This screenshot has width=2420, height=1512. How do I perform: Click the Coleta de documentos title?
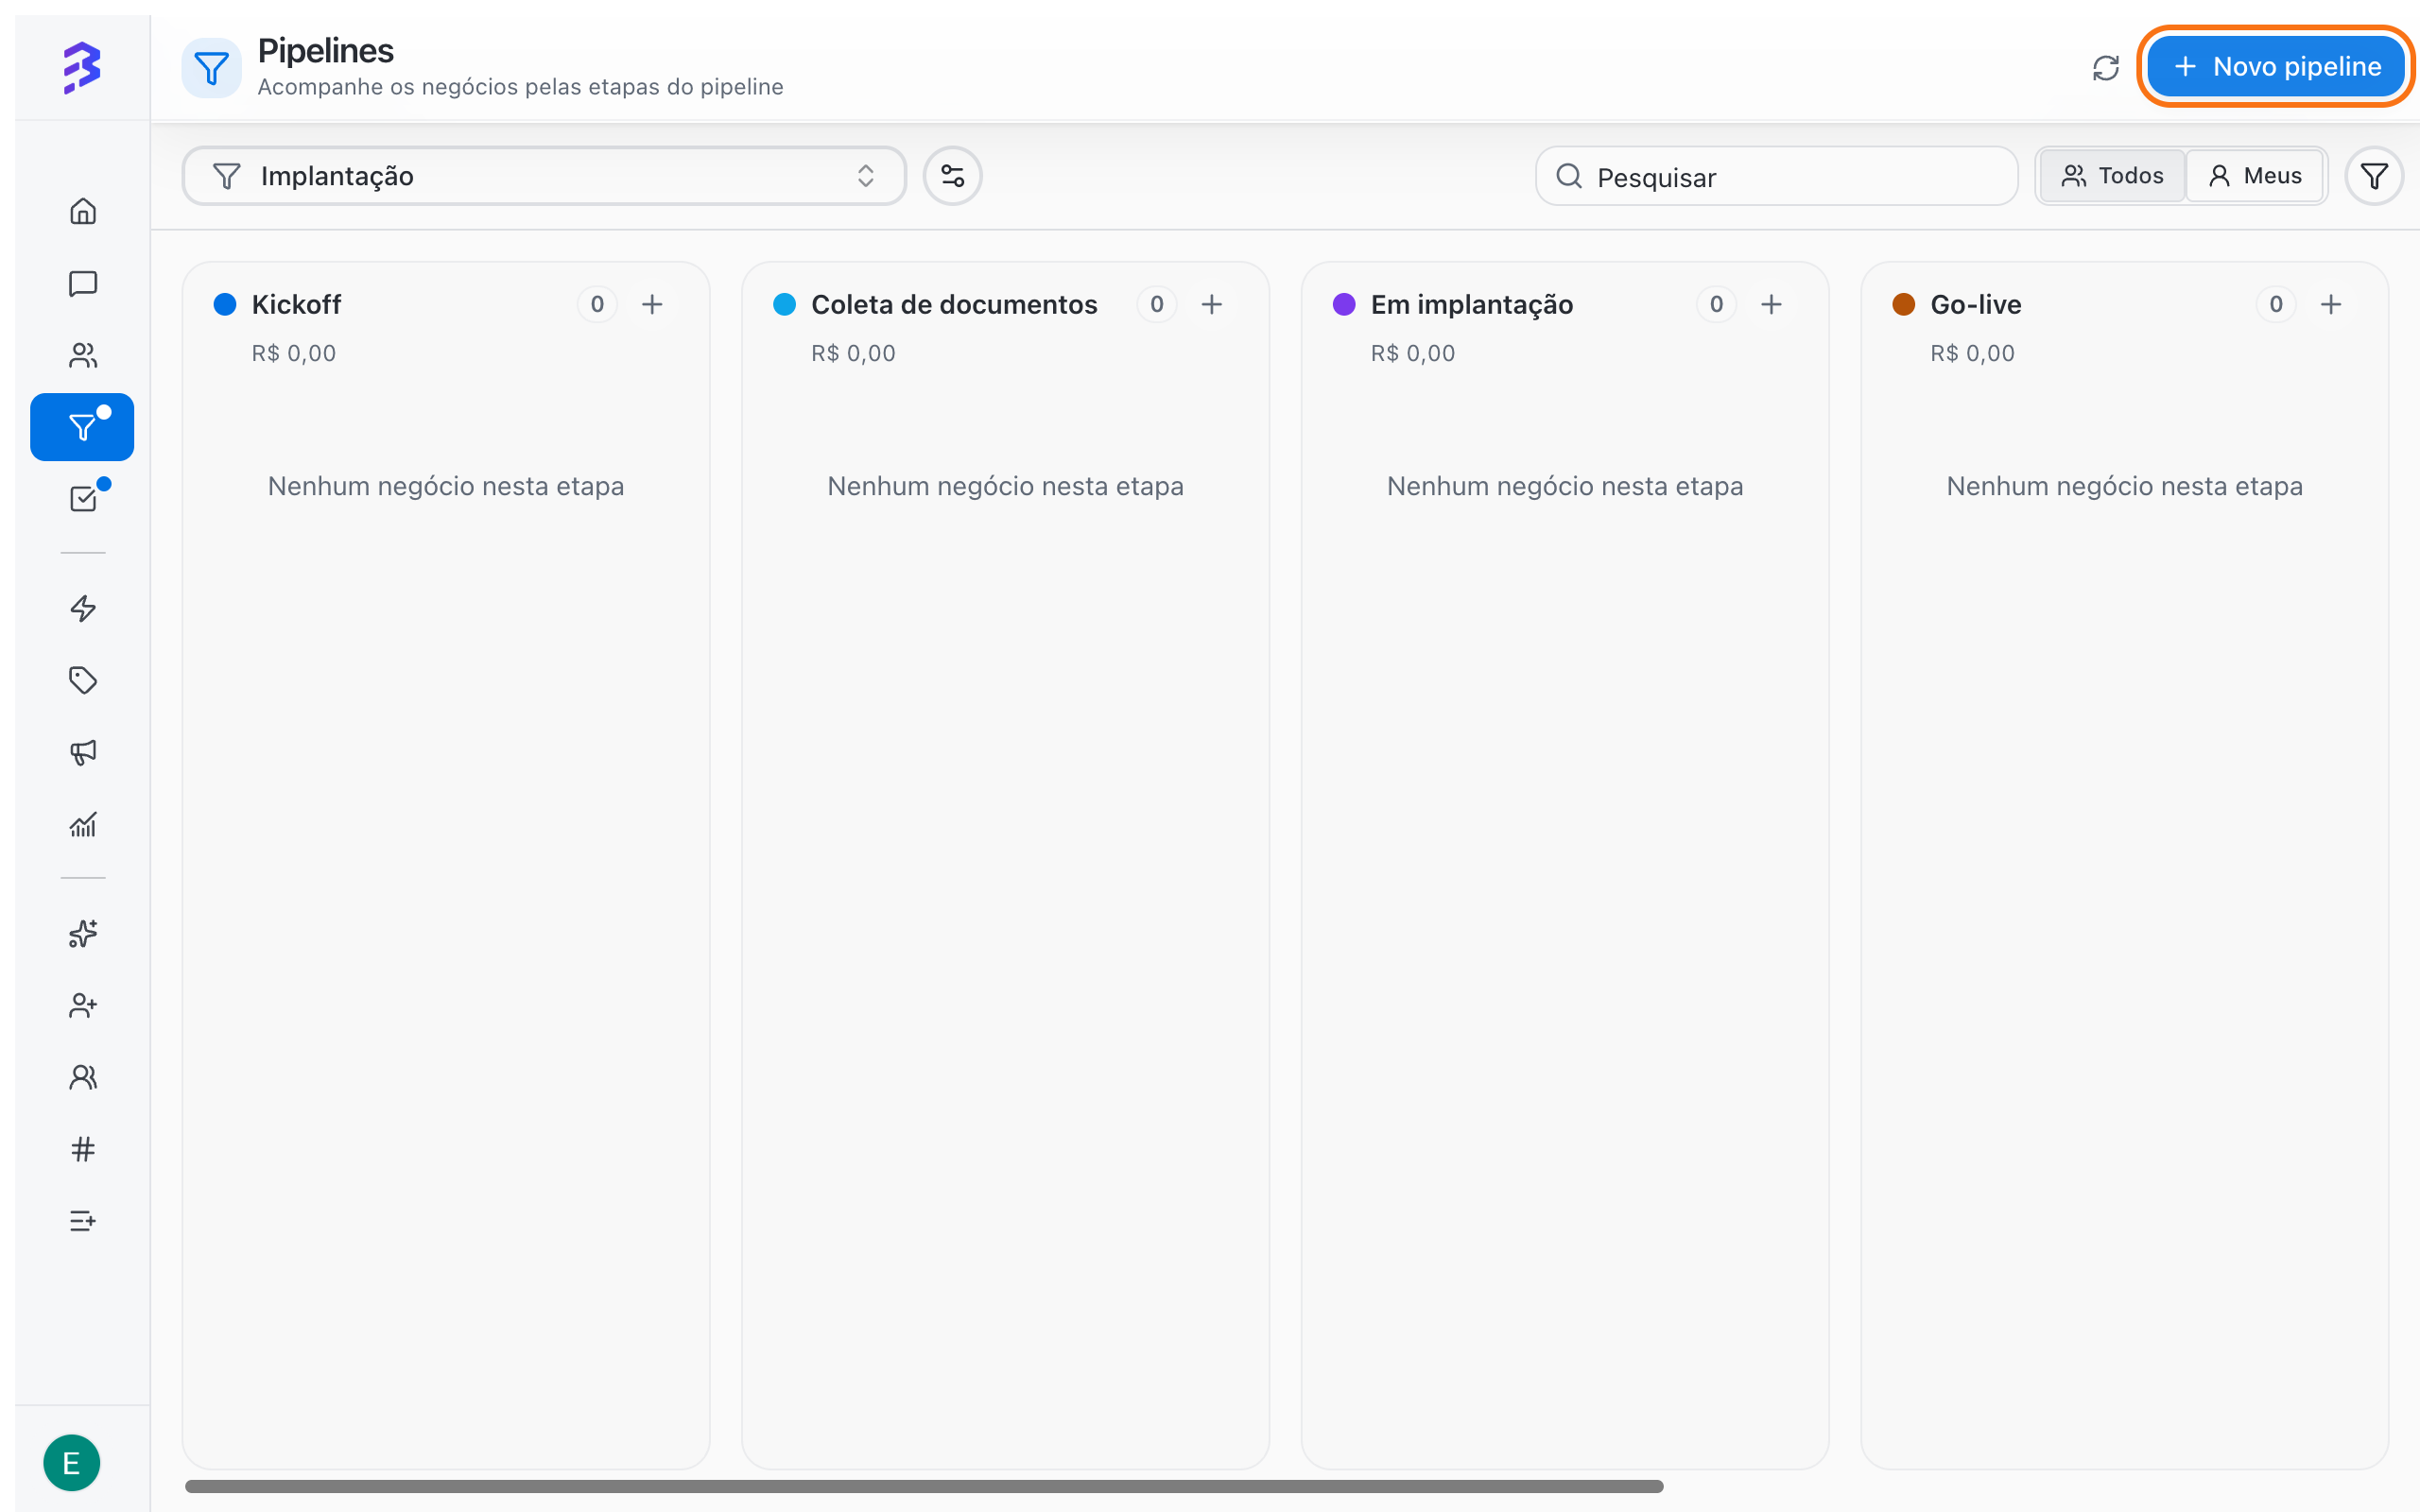(954, 304)
